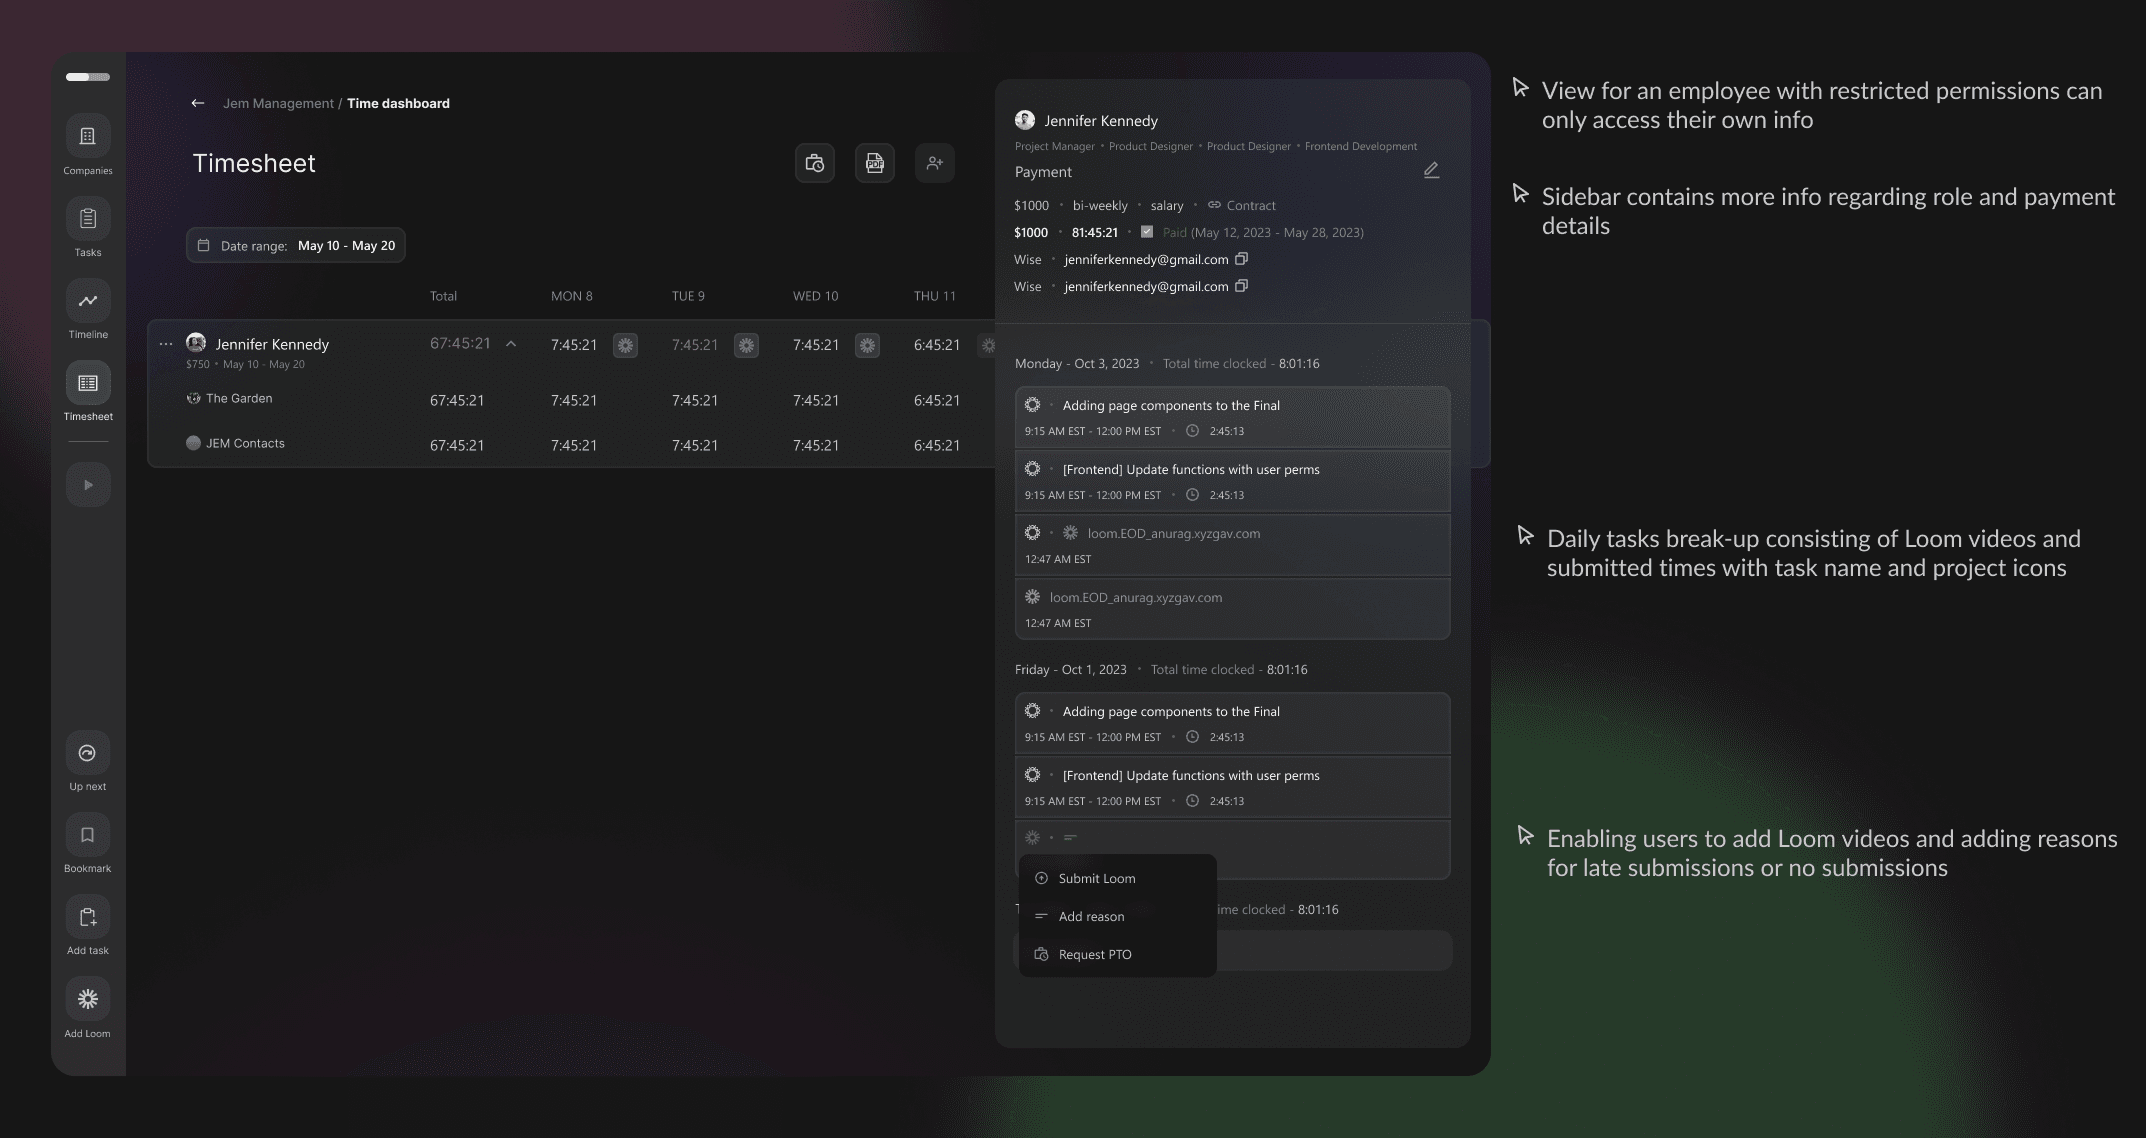Copy first Wise email address icon
The height and width of the screenshot is (1138, 2146).
tap(1241, 259)
